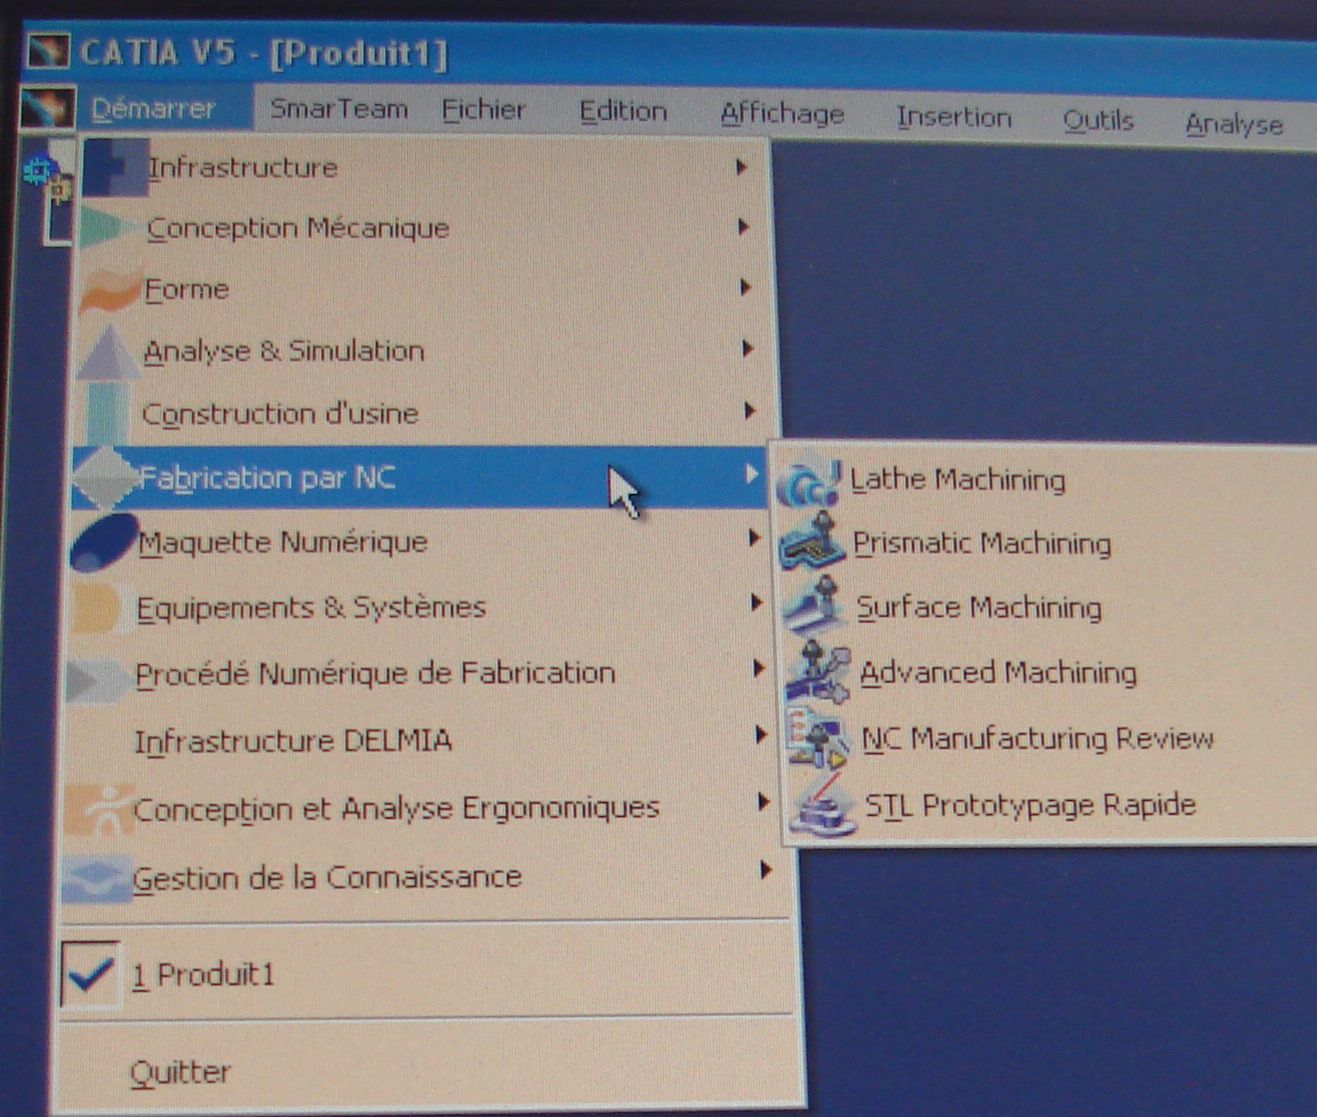The width and height of the screenshot is (1317, 1117).
Task: Click the Maquette Numérique blue ellipse icon
Action: tap(102, 543)
